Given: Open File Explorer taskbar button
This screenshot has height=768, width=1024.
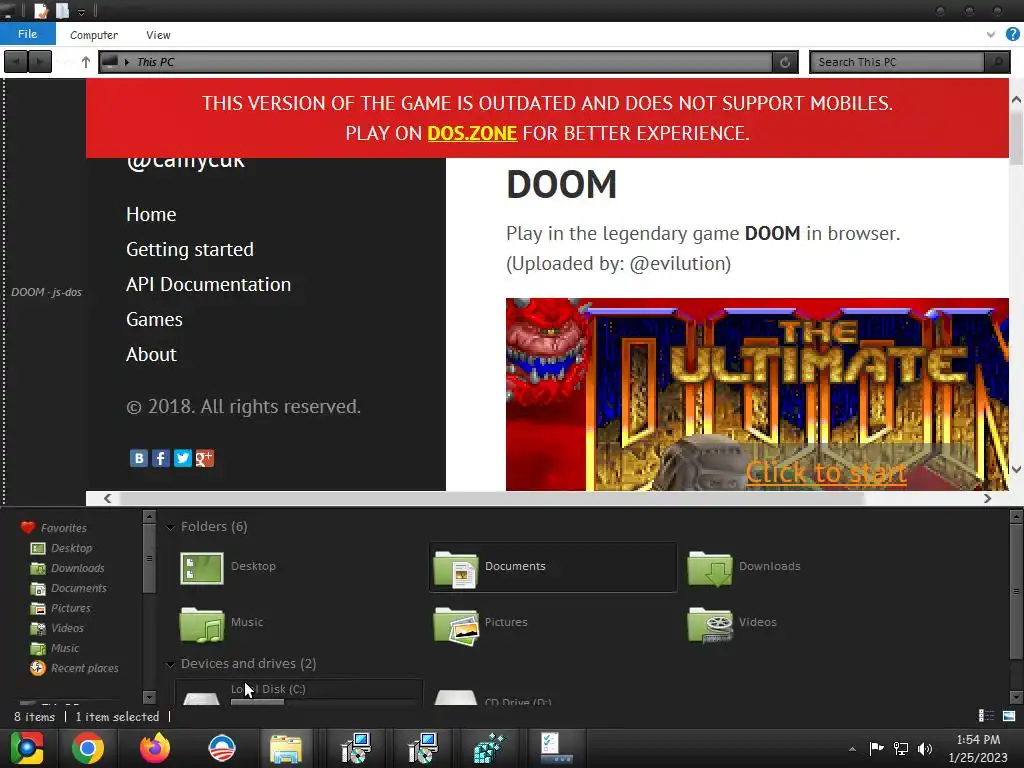Looking at the screenshot, I should pyautogui.click(x=286, y=748).
